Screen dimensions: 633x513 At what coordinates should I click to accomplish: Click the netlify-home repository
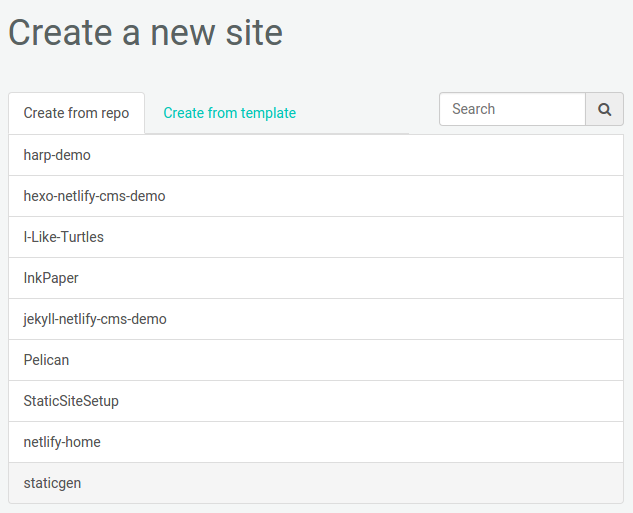62,442
